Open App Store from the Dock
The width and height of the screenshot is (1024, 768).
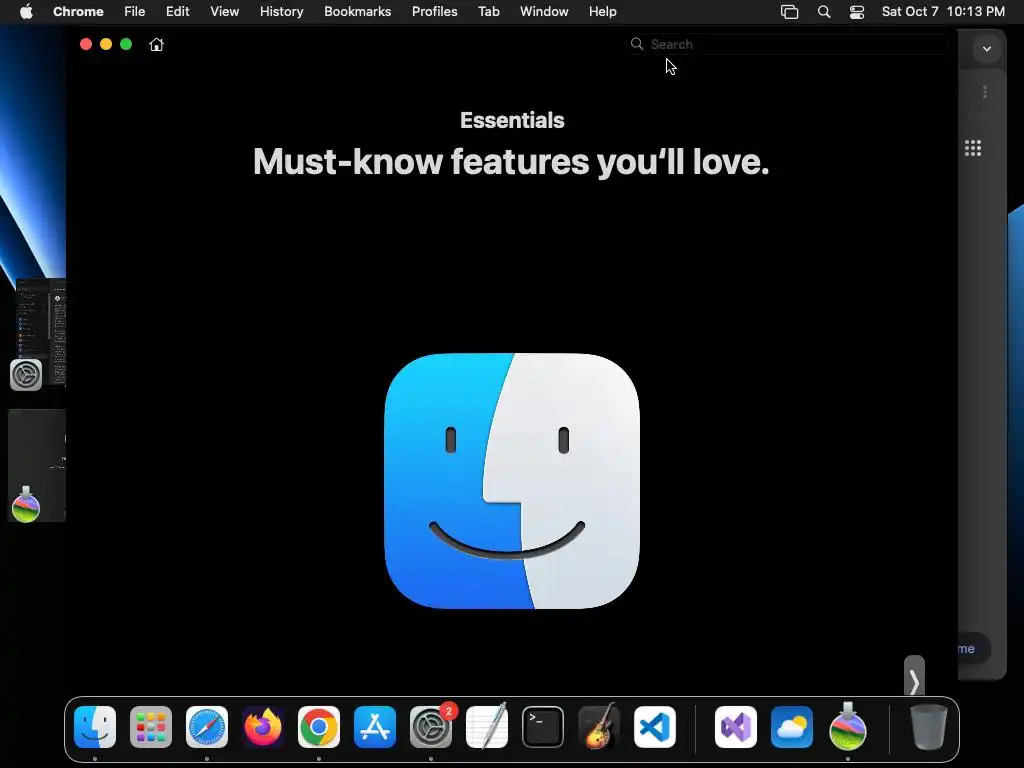tap(375, 727)
